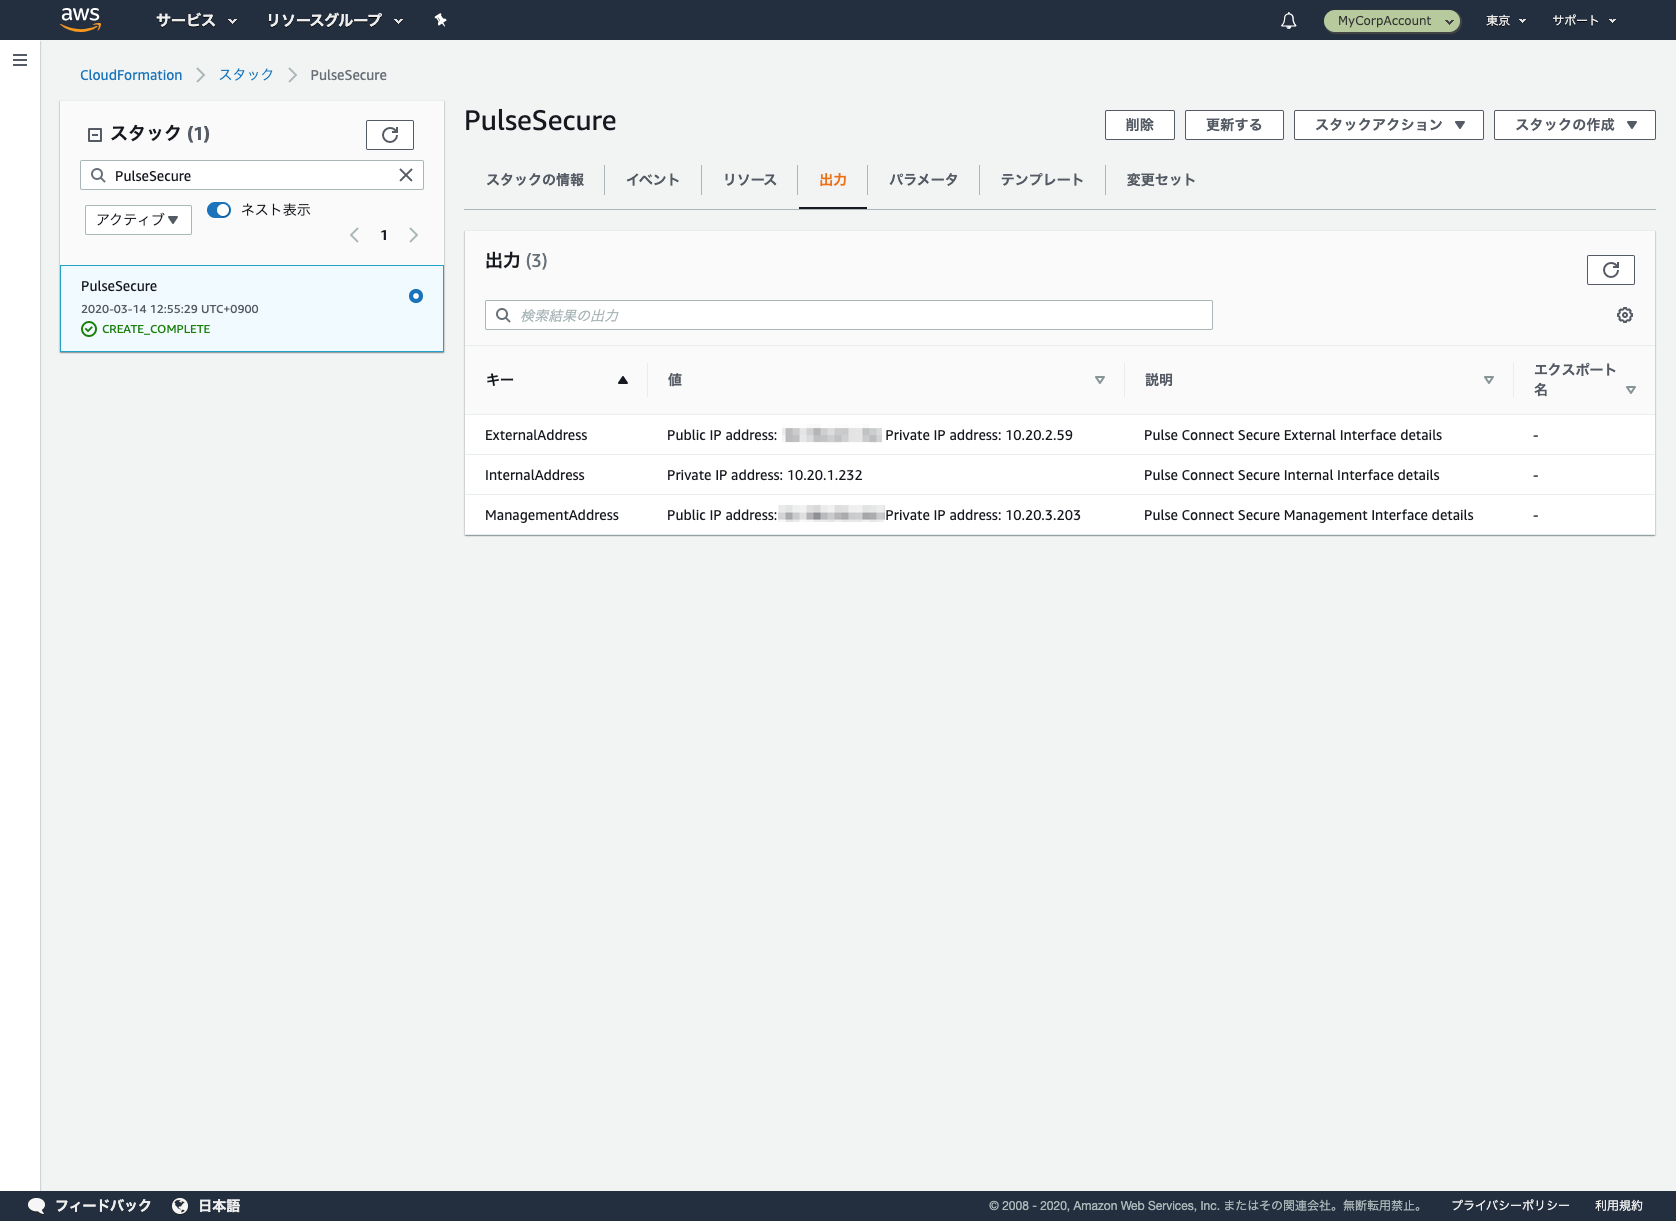The height and width of the screenshot is (1221, 1676).
Task: Open the プライバシーポリシー footer link
Action: tap(1510, 1206)
